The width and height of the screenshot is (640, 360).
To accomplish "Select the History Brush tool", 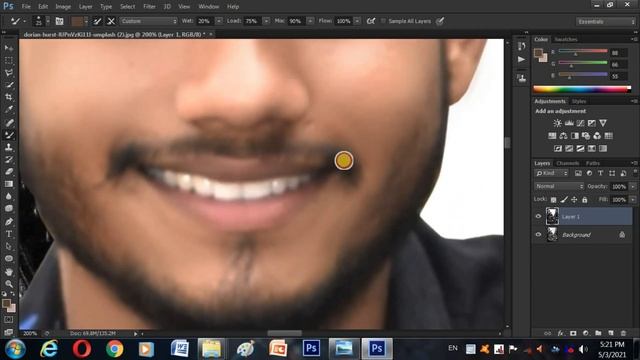I will click(x=9, y=159).
